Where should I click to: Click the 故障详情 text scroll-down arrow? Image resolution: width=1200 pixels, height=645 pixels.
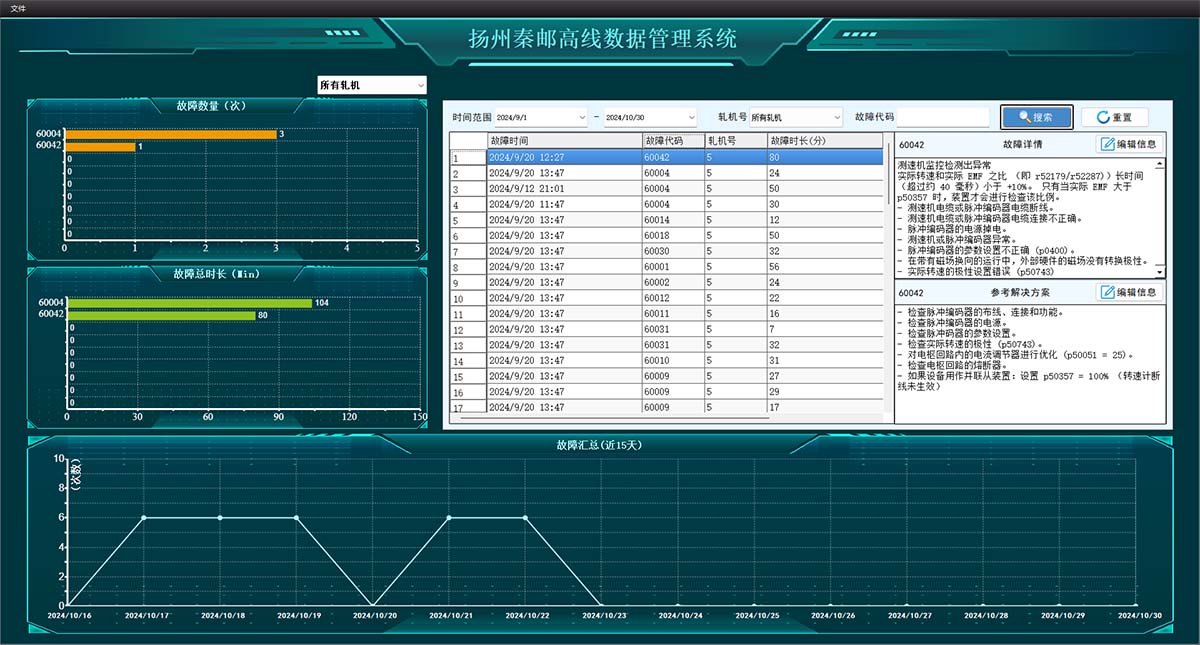pyautogui.click(x=1160, y=272)
